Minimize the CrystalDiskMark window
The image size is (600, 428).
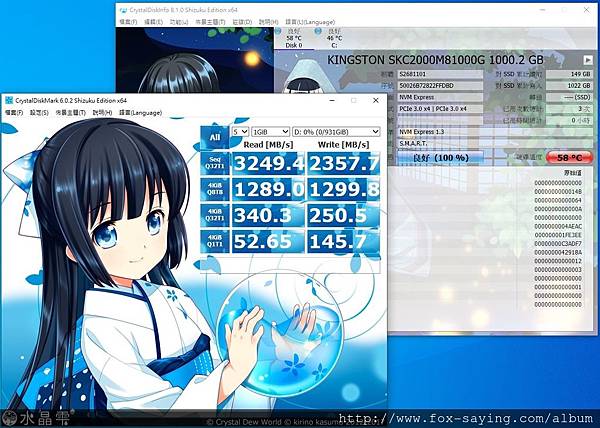pyautogui.click(x=332, y=100)
